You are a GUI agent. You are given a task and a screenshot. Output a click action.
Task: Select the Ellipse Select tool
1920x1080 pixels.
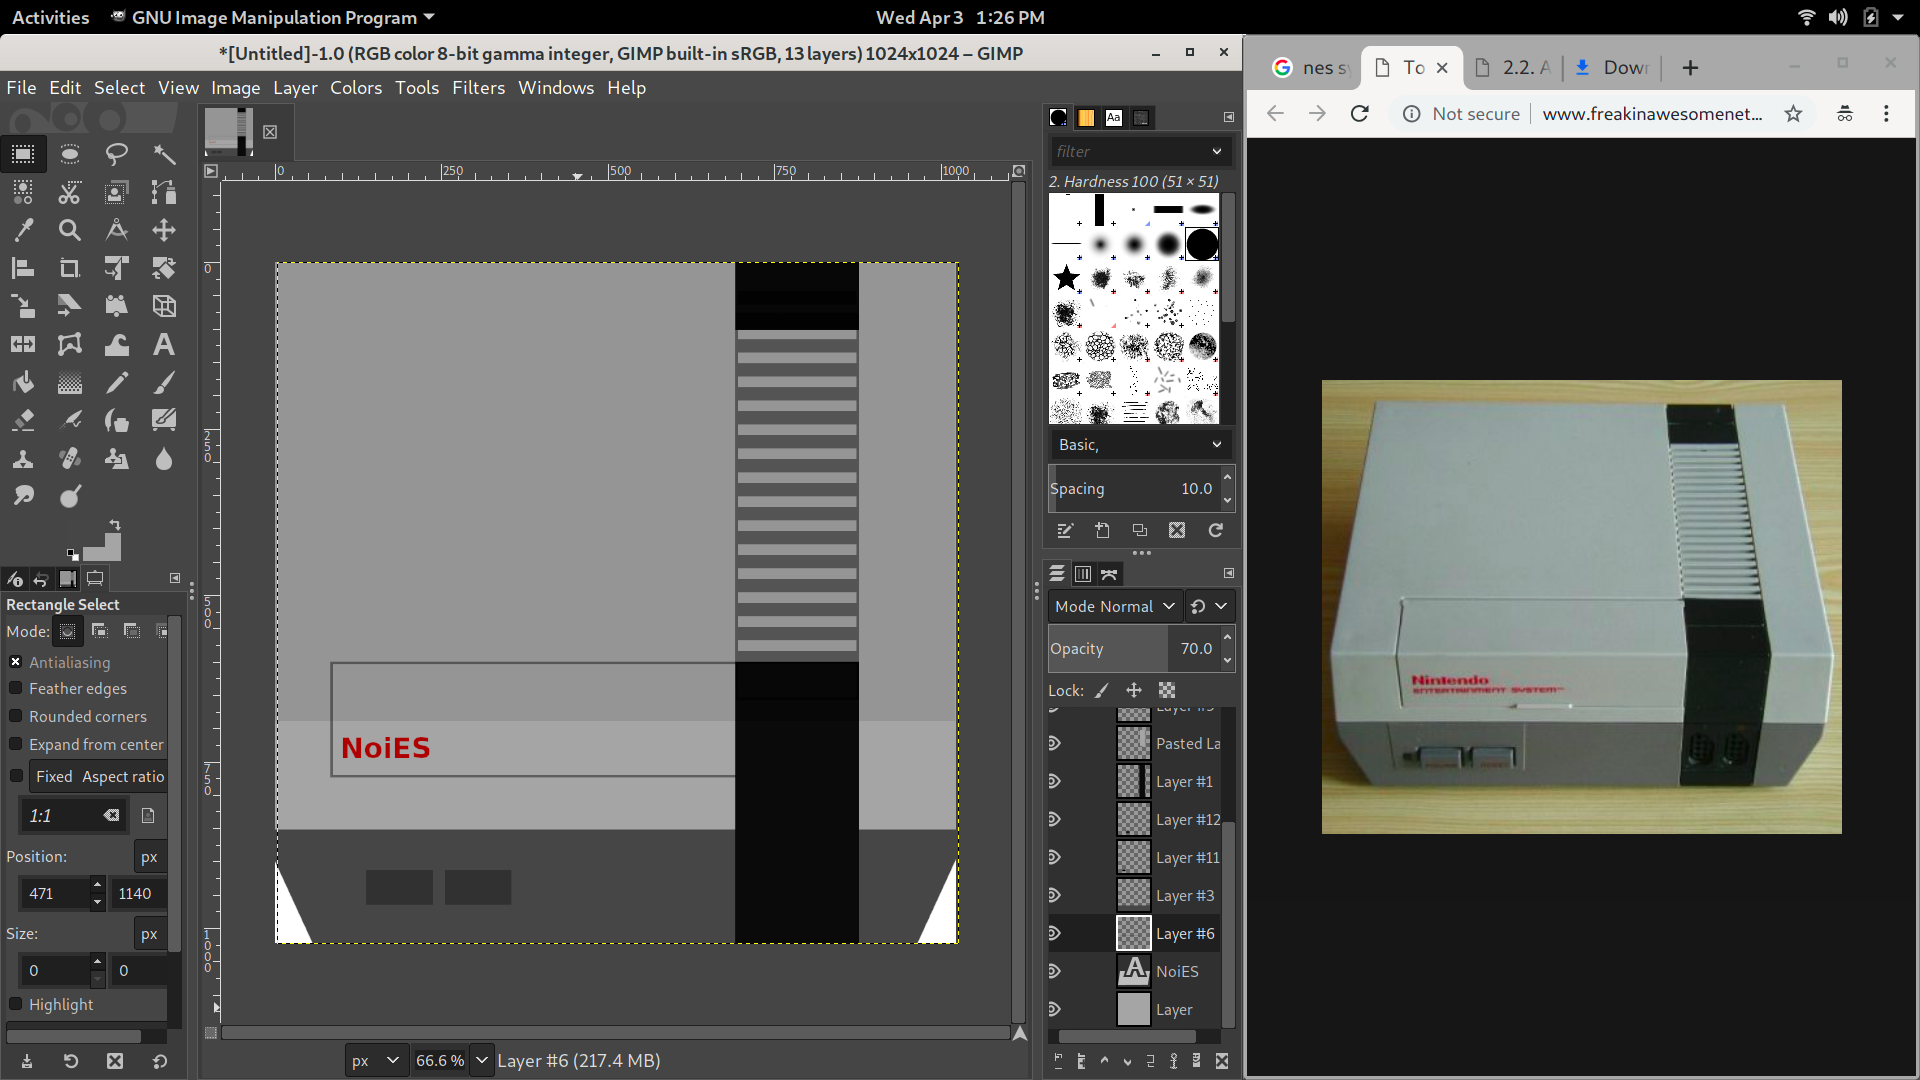tap(70, 154)
